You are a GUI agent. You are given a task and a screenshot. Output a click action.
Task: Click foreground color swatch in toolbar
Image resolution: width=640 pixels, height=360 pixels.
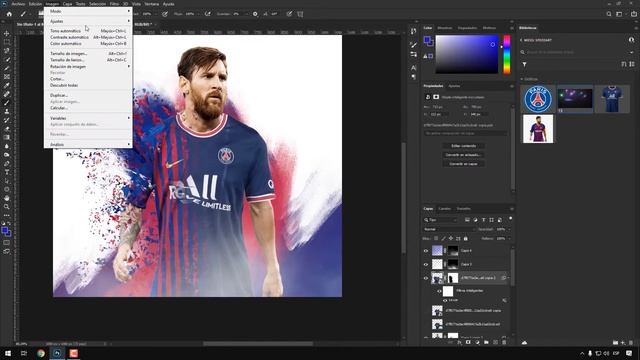(x=5, y=231)
